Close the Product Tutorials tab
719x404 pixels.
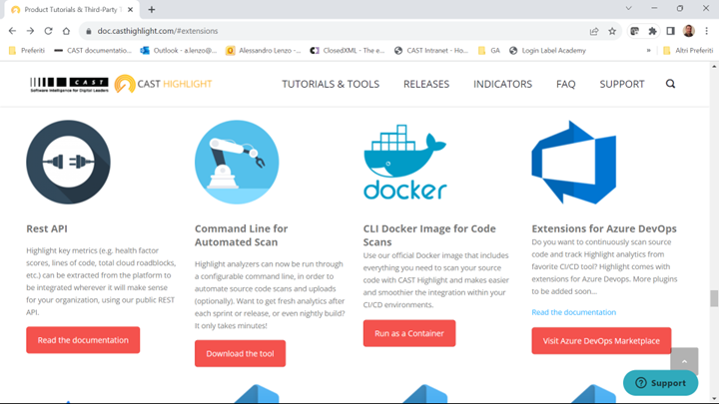(130, 9)
